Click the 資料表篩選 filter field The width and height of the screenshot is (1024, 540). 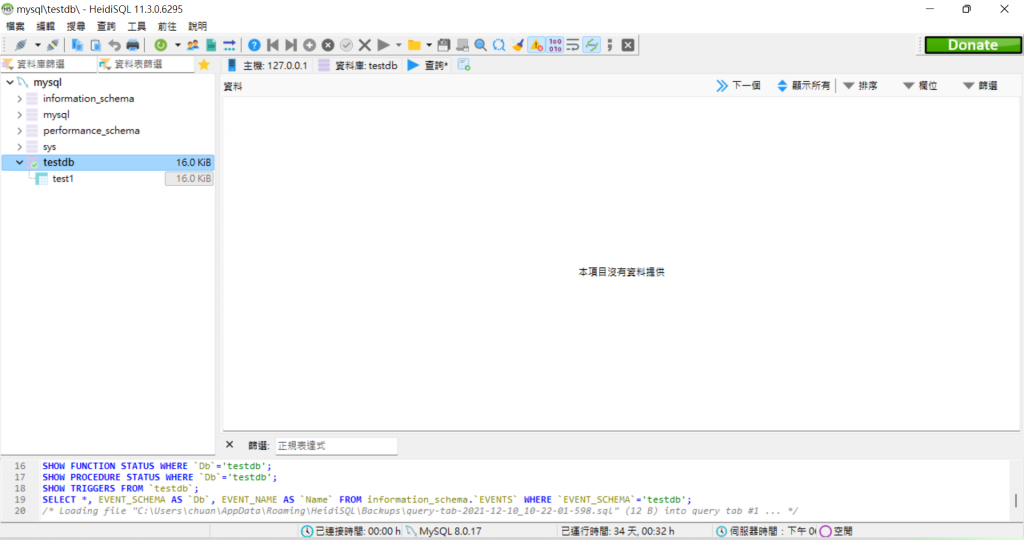146,64
